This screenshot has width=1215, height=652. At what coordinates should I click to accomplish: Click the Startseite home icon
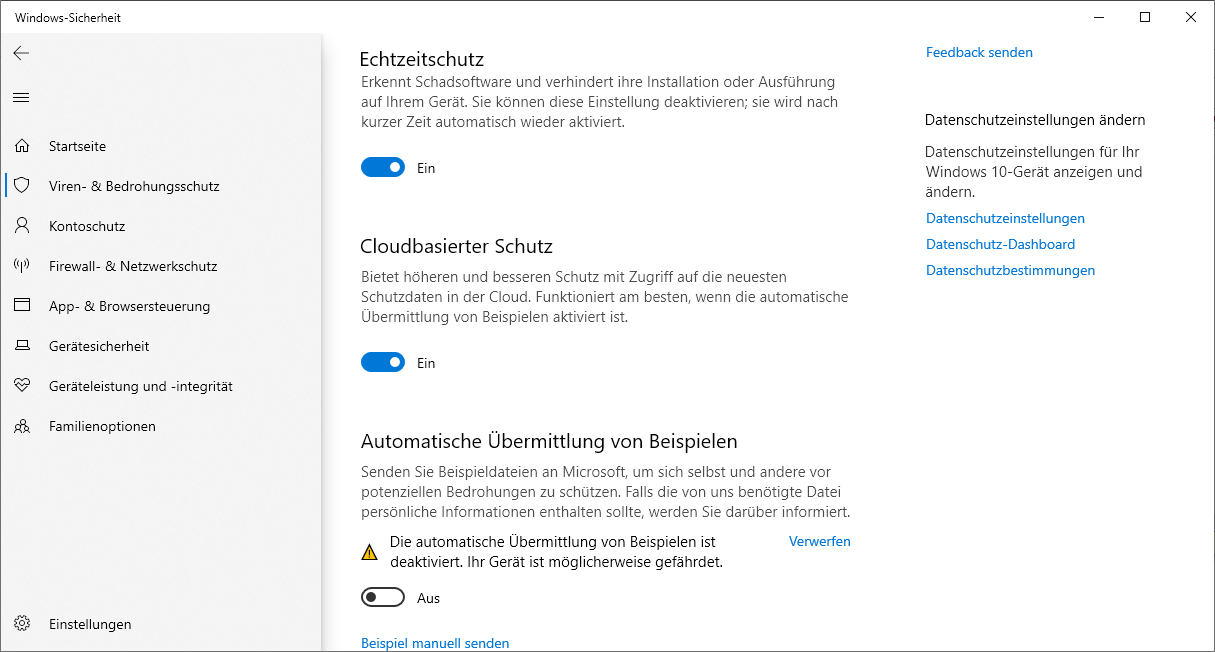coord(22,146)
